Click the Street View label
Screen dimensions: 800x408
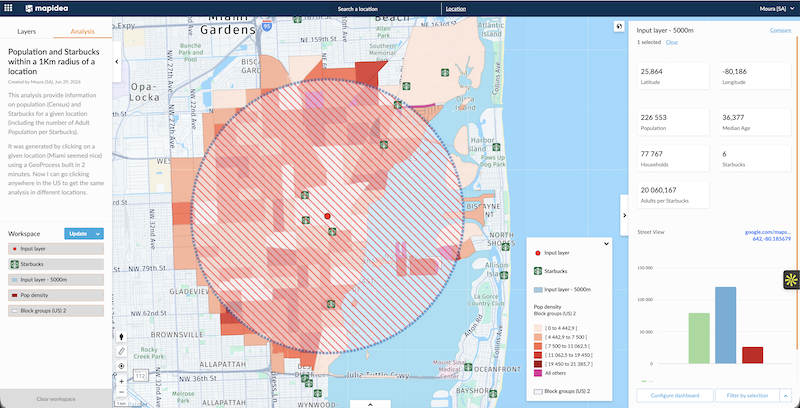click(651, 232)
